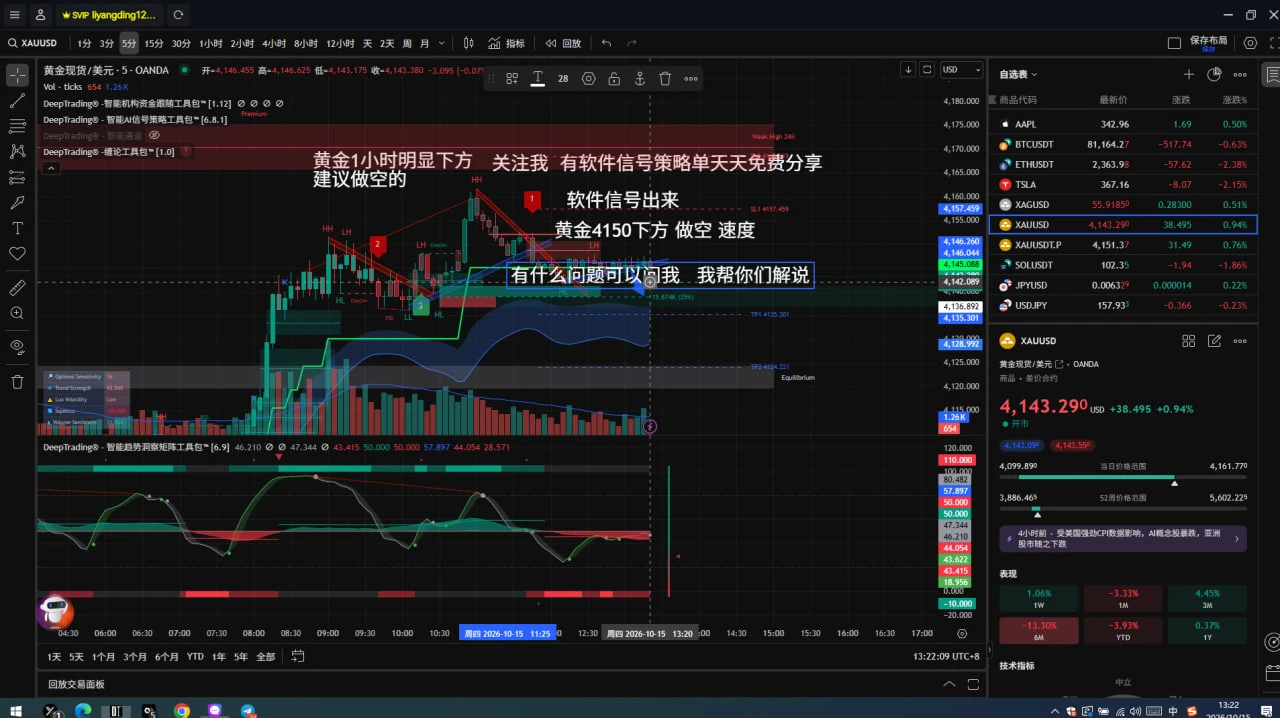Image resolution: width=1280 pixels, height=718 pixels.
Task: Select the ruler measure tool
Action: [x=17, y=288]
